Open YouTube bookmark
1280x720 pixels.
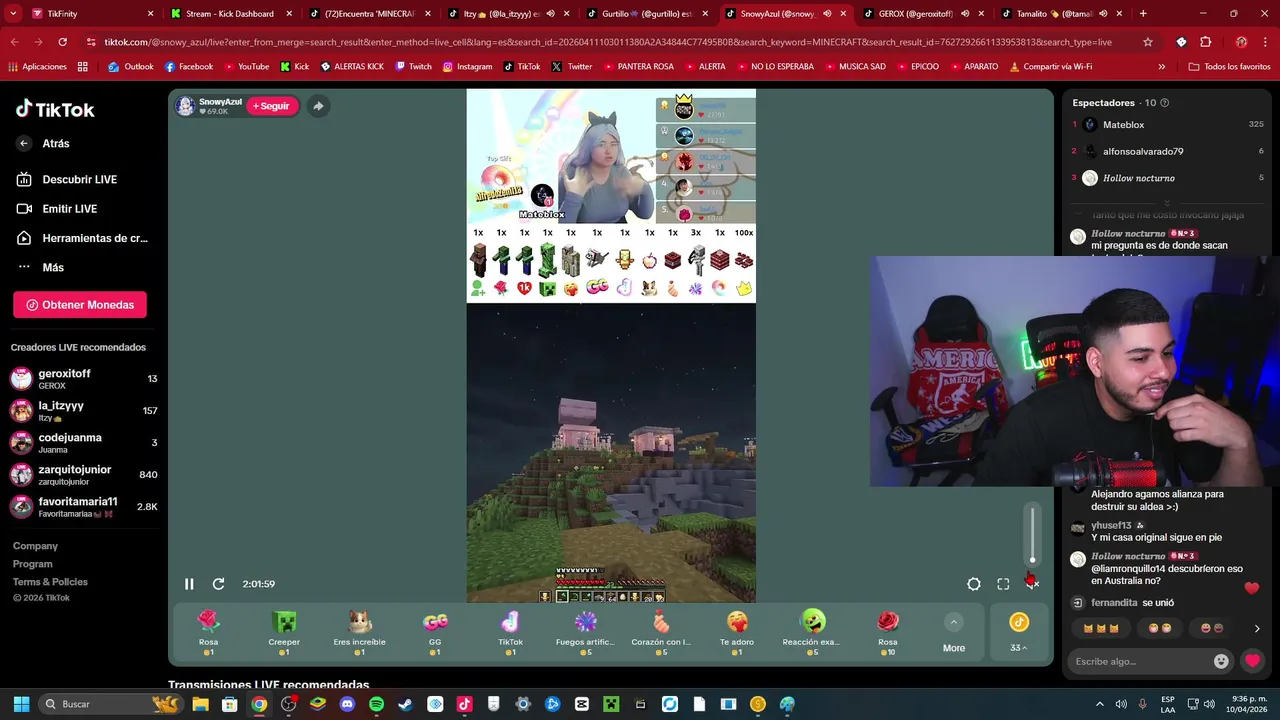246,66
